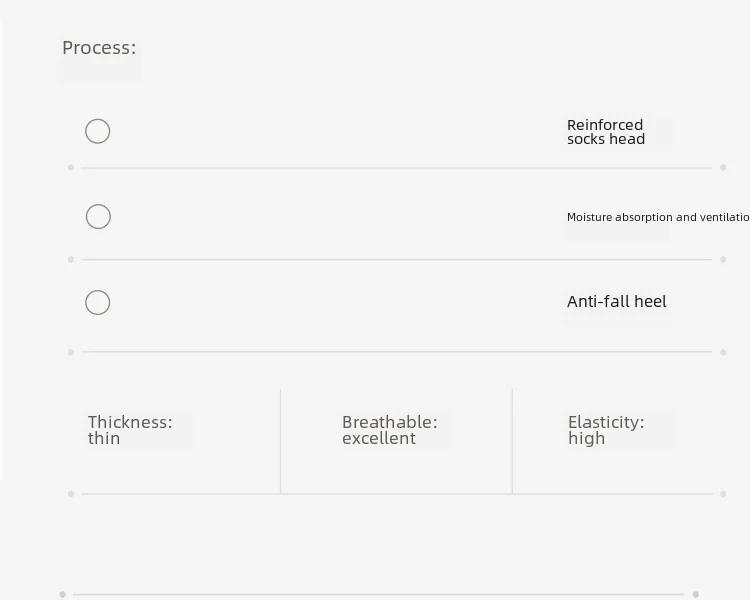Click the Breathable: excellent specification
The image size is (750, 600).
pyautogui.click(x=389, y=430)
